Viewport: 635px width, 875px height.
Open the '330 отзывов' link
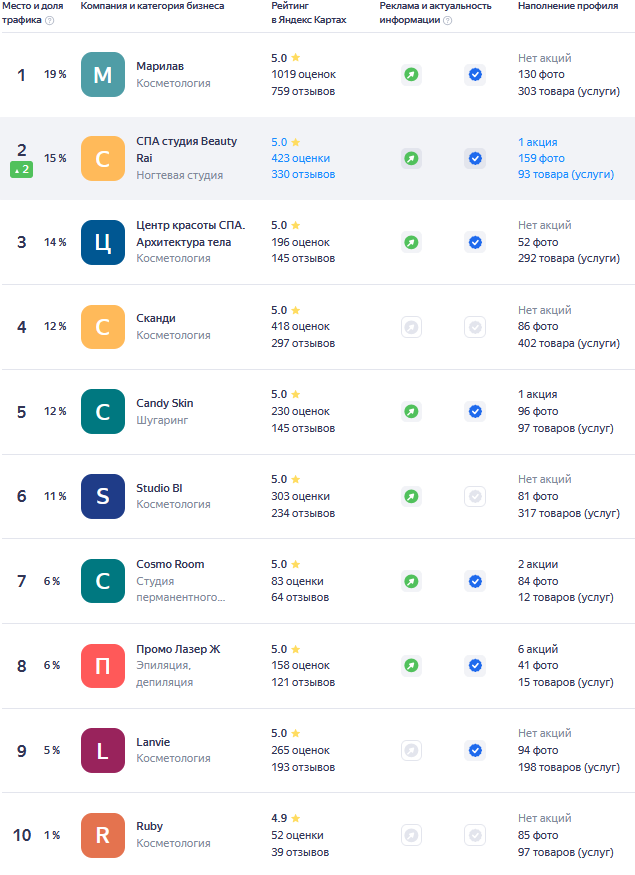[303, 175]
